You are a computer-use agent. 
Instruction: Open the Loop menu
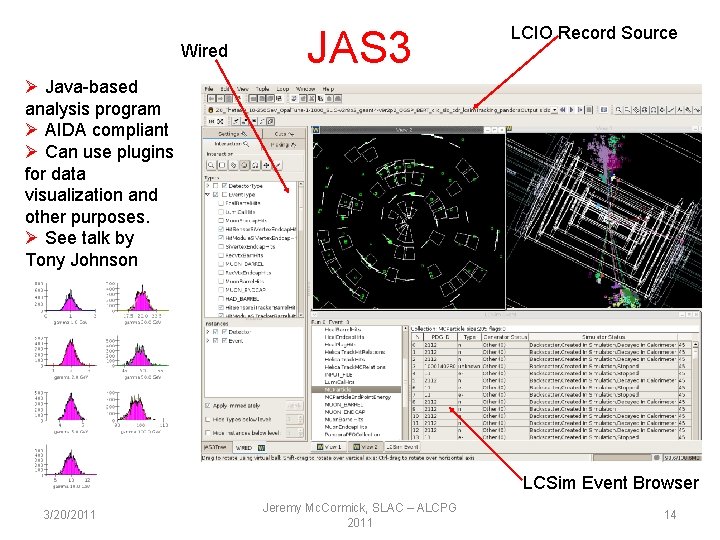(x=282, y=89)
